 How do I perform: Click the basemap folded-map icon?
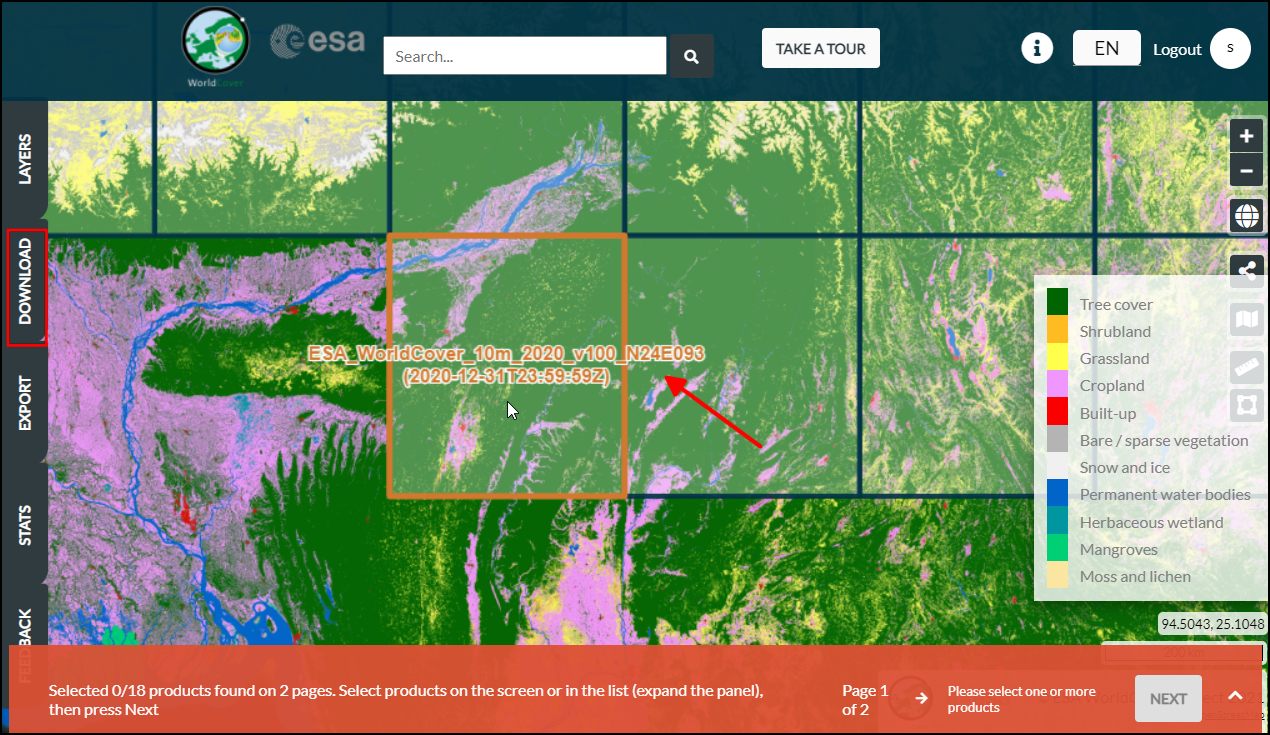(1246, 319)
